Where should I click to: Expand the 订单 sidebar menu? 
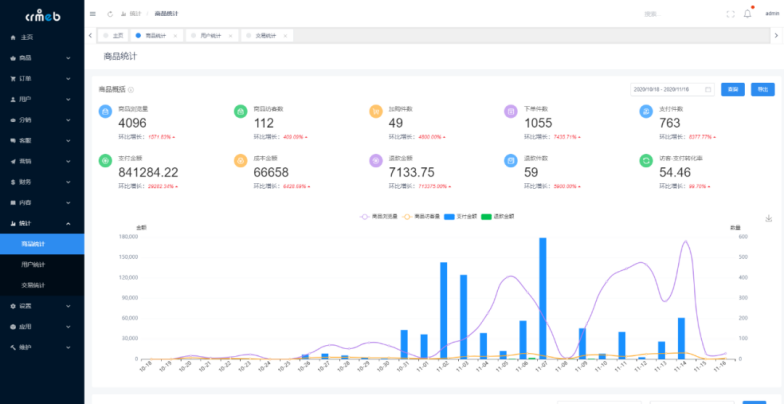(x=42, y=78)
